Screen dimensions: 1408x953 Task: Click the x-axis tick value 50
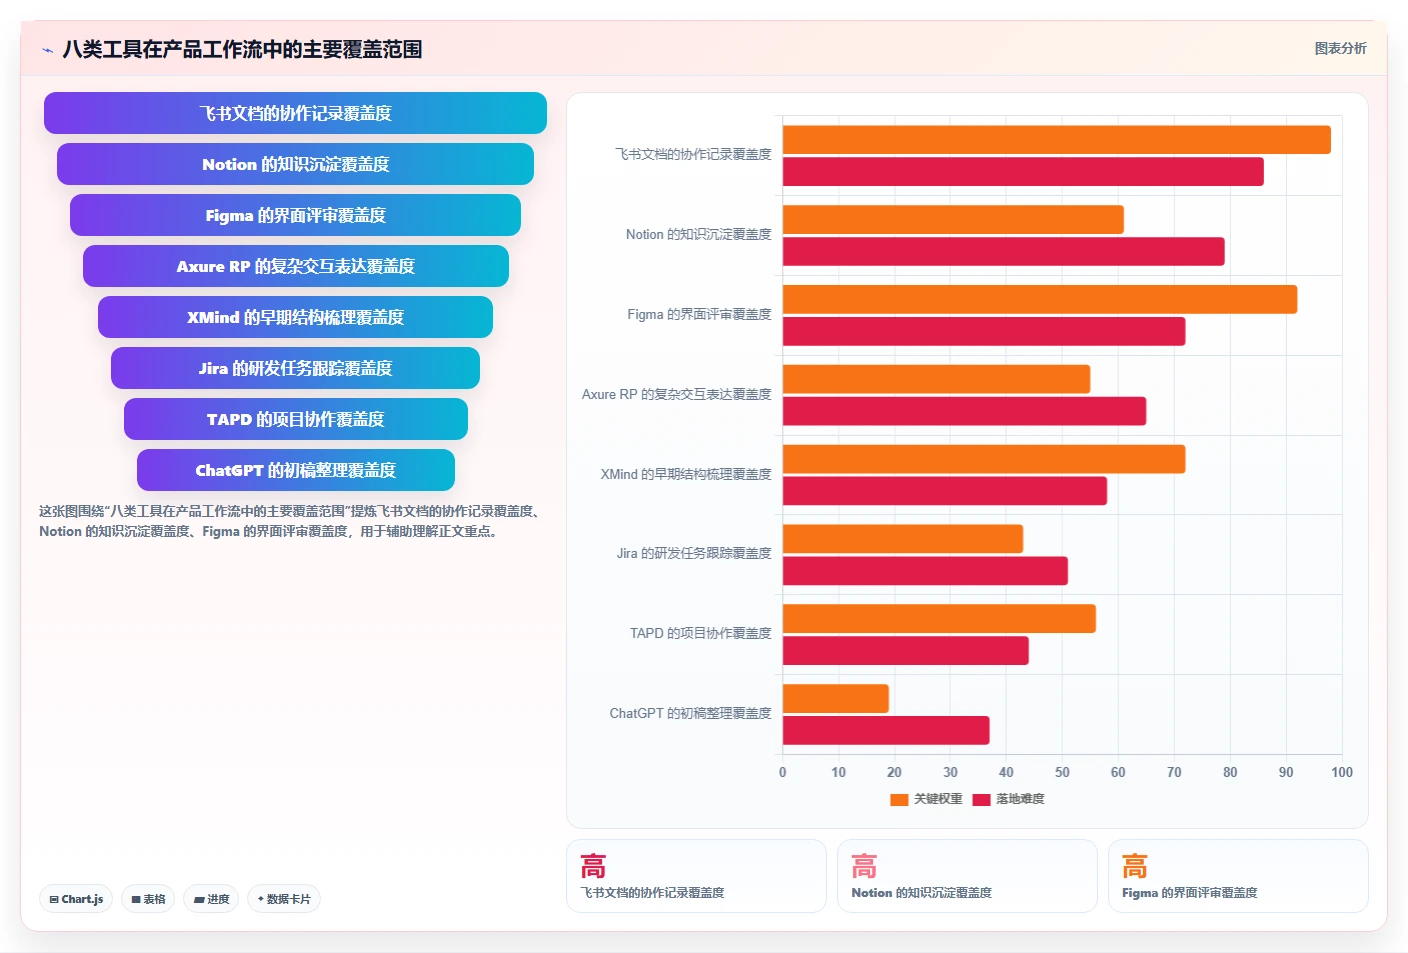point(1062,772)
